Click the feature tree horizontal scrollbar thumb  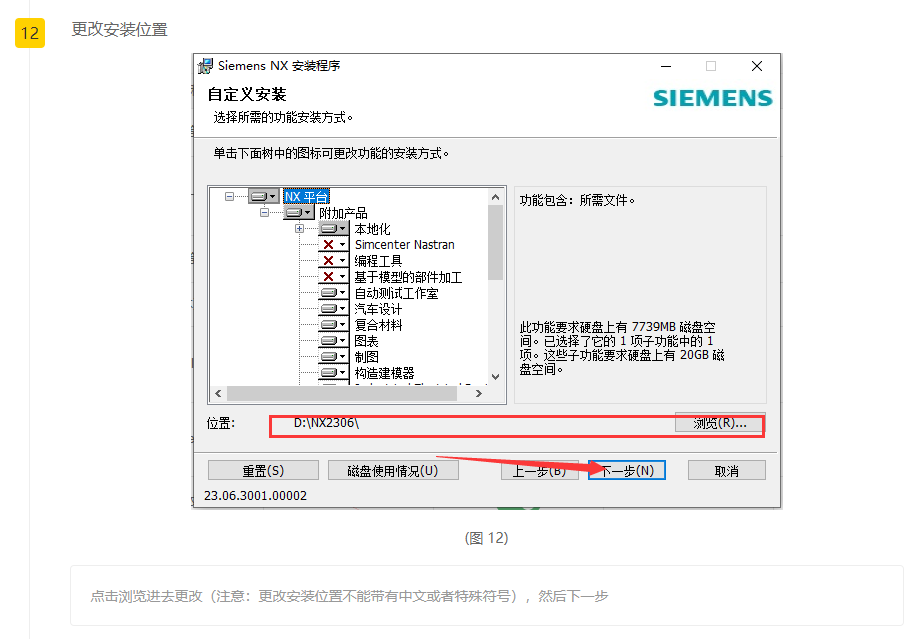(x=342, y=394)
